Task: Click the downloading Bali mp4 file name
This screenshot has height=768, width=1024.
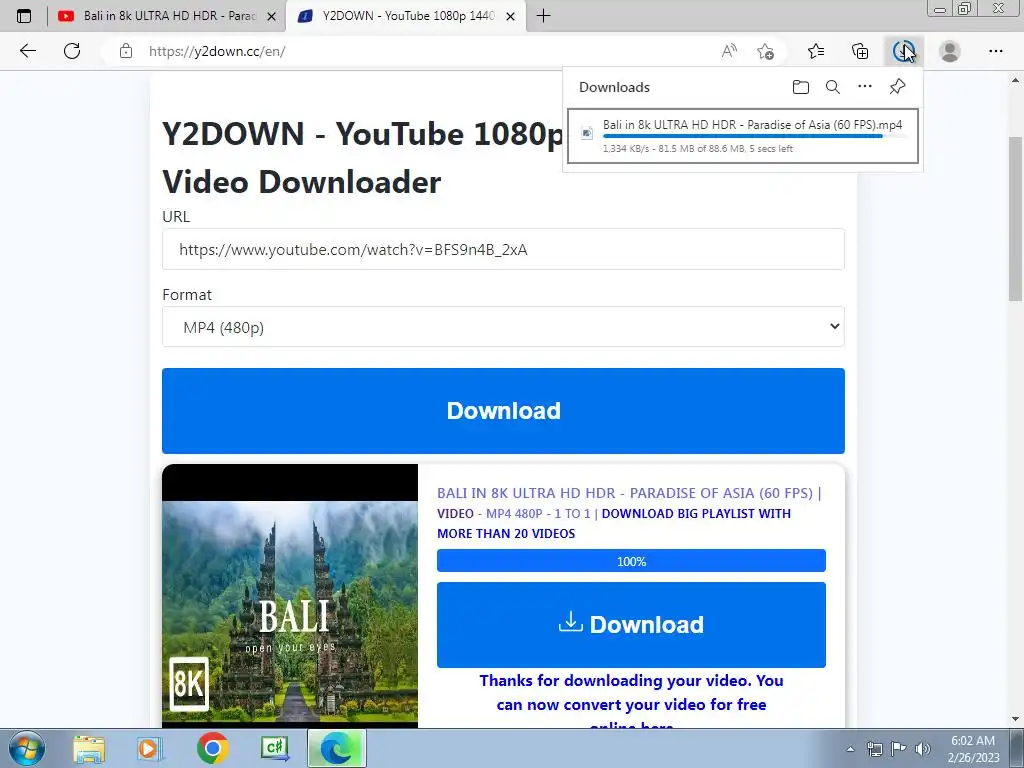Action: (x=752, y=124)
